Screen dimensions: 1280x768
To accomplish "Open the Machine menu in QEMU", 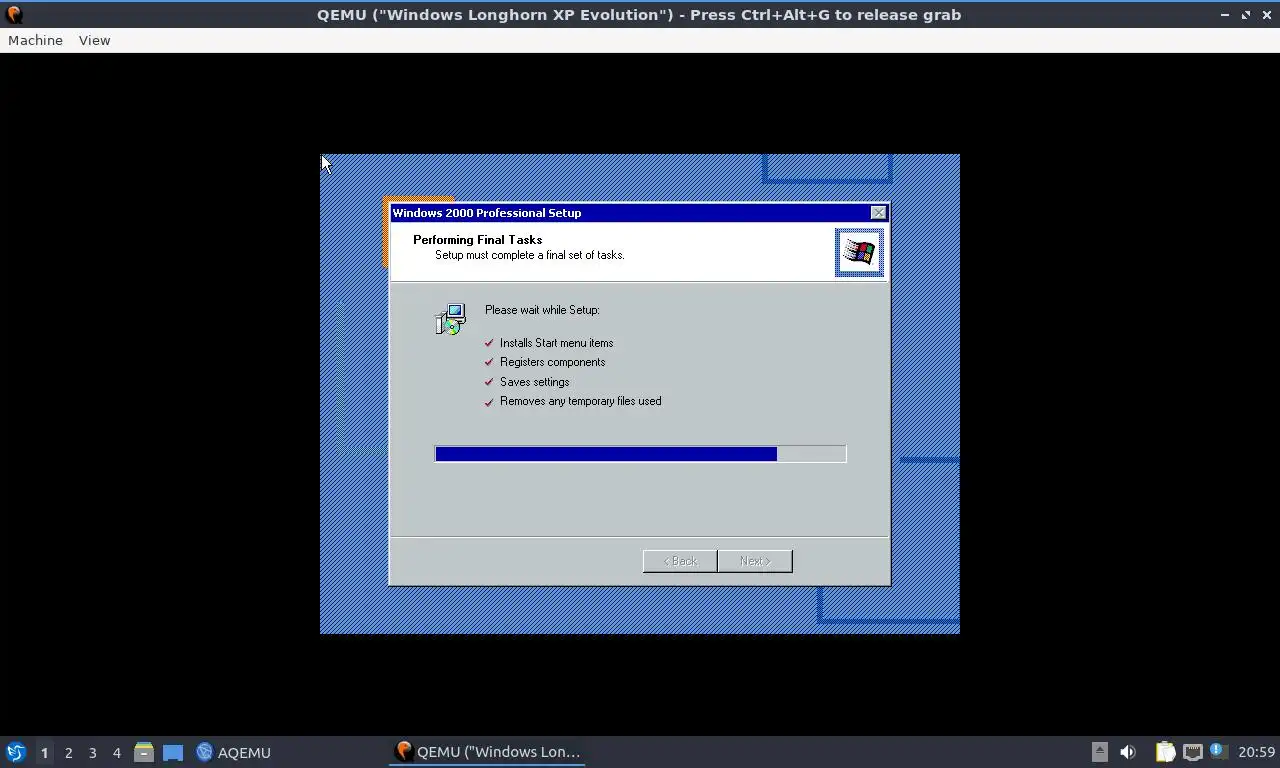I will pyautogui.click(x=35, y=40).
